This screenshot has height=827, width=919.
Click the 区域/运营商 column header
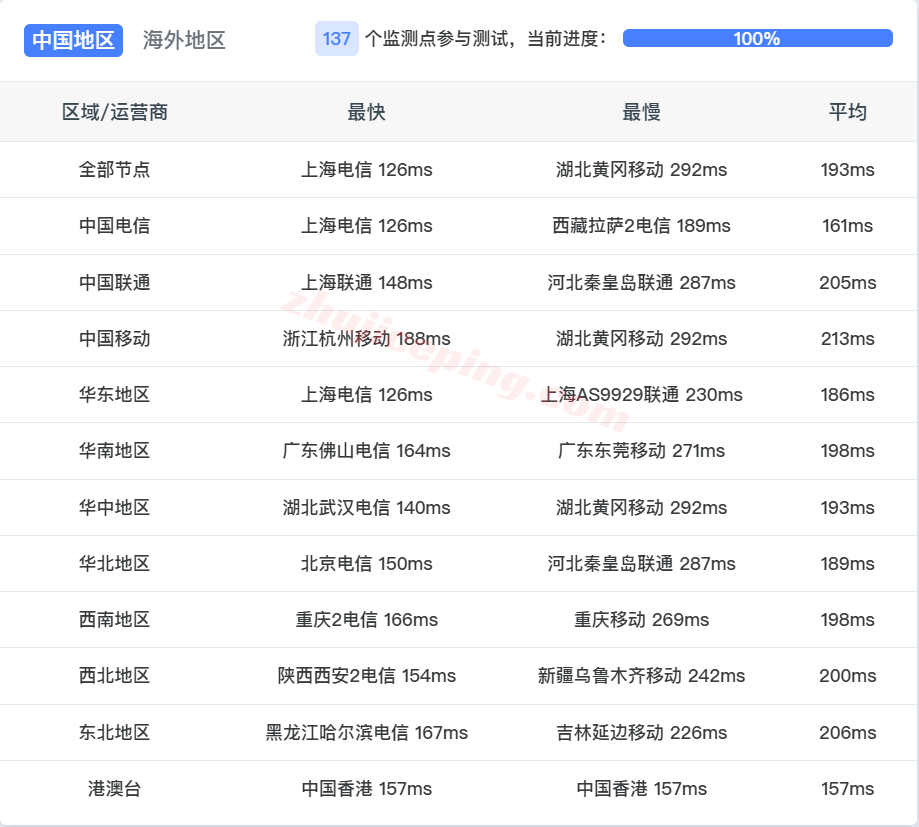tap(115, 112)
